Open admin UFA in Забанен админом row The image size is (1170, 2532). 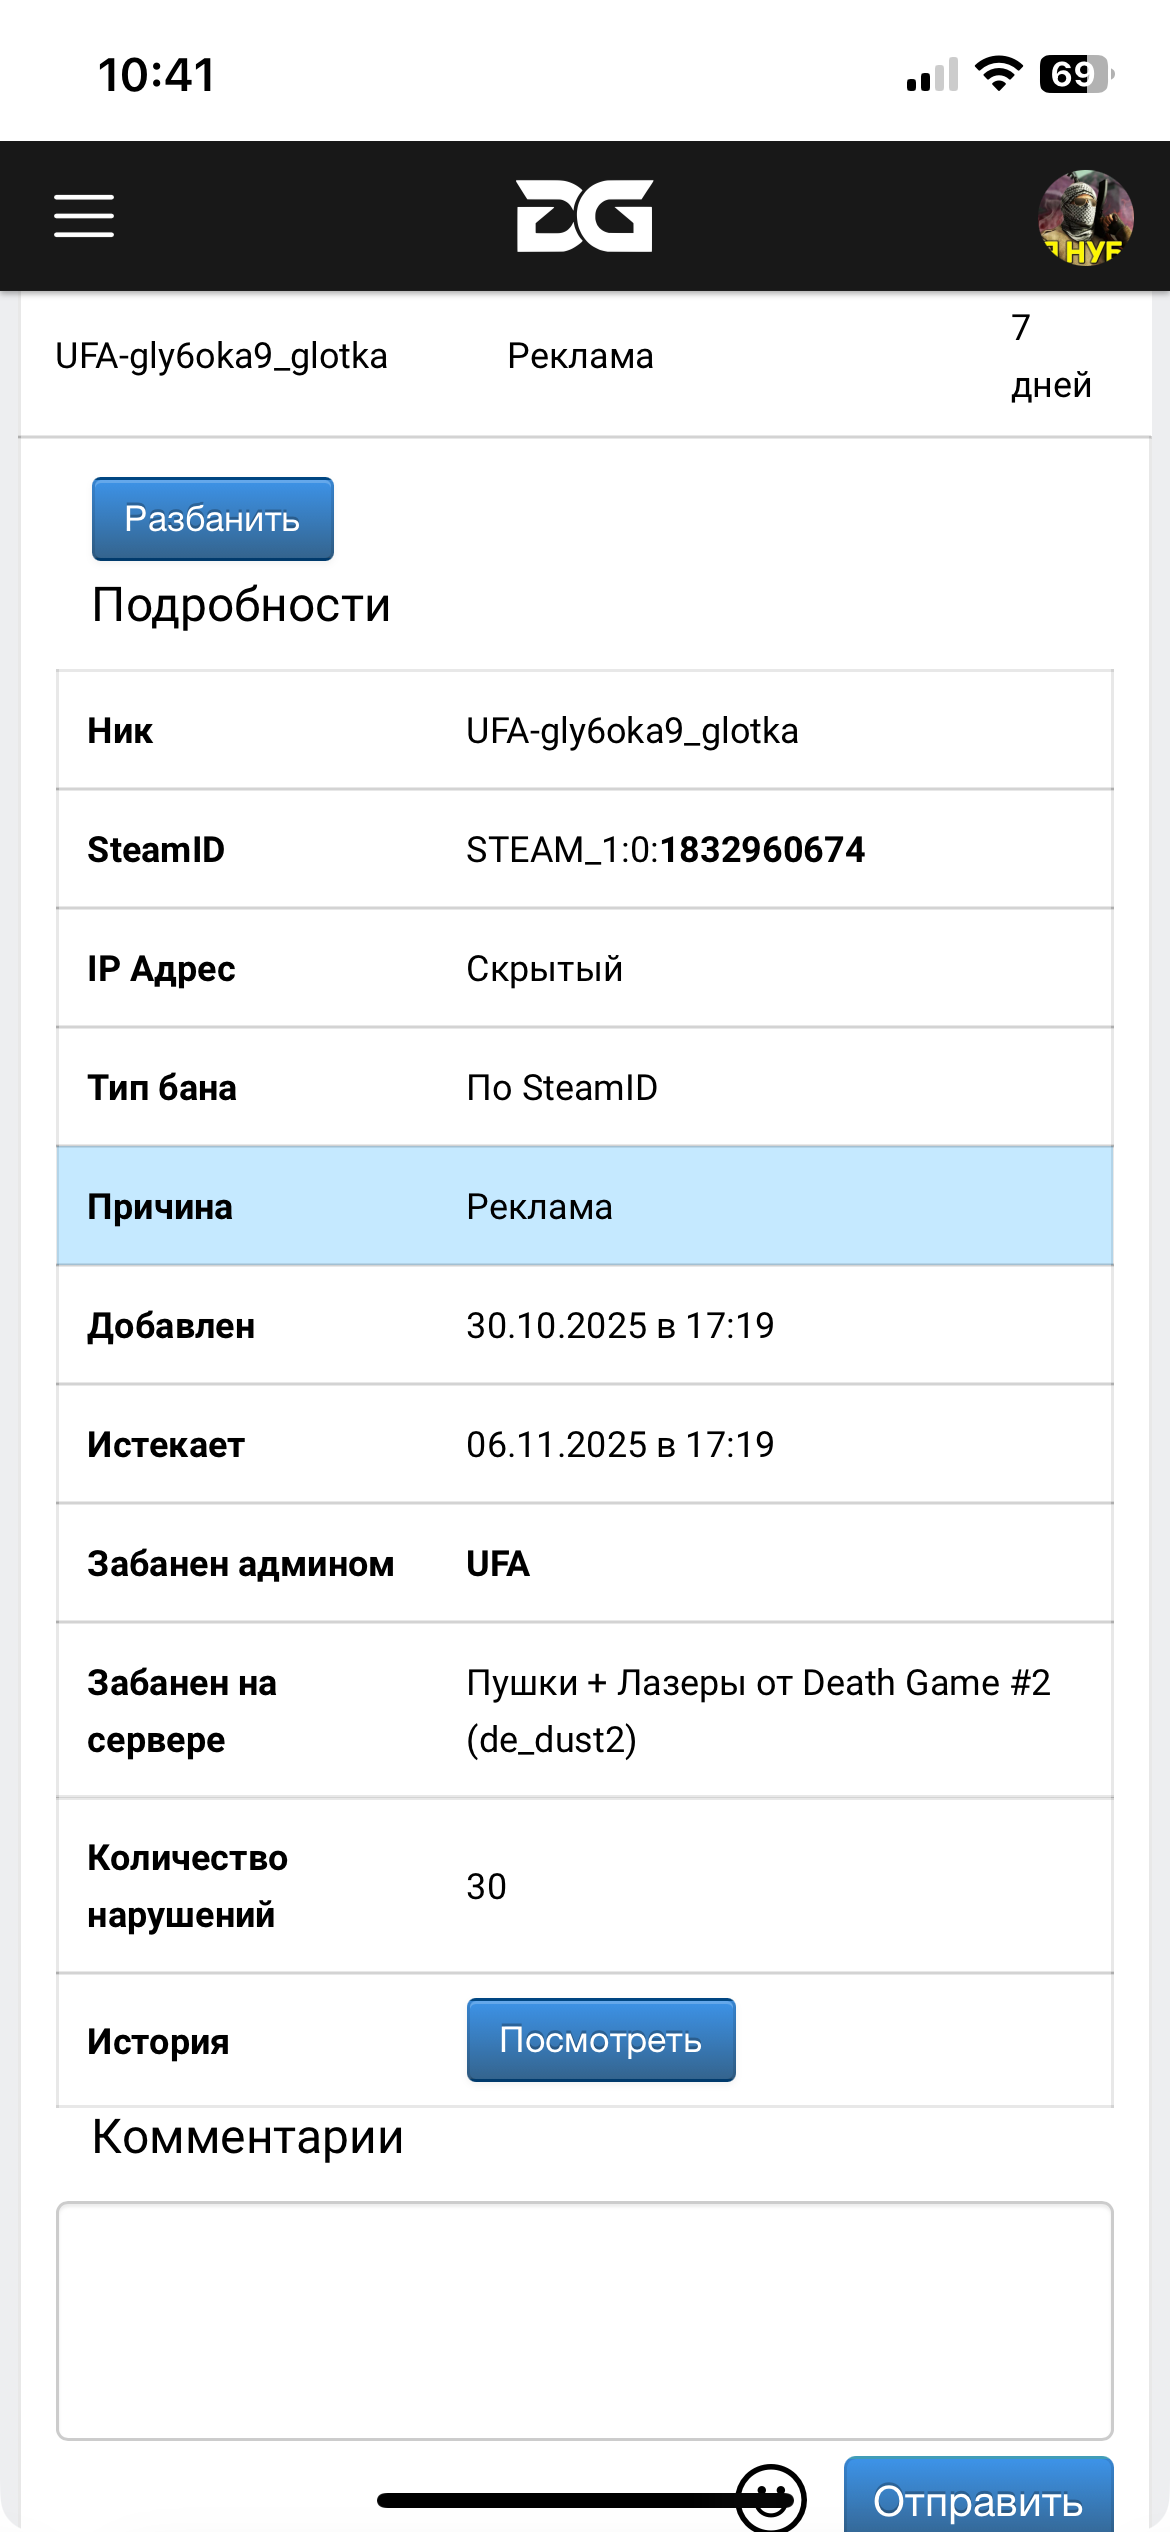pyautogui.click(x=498, y=1564)
